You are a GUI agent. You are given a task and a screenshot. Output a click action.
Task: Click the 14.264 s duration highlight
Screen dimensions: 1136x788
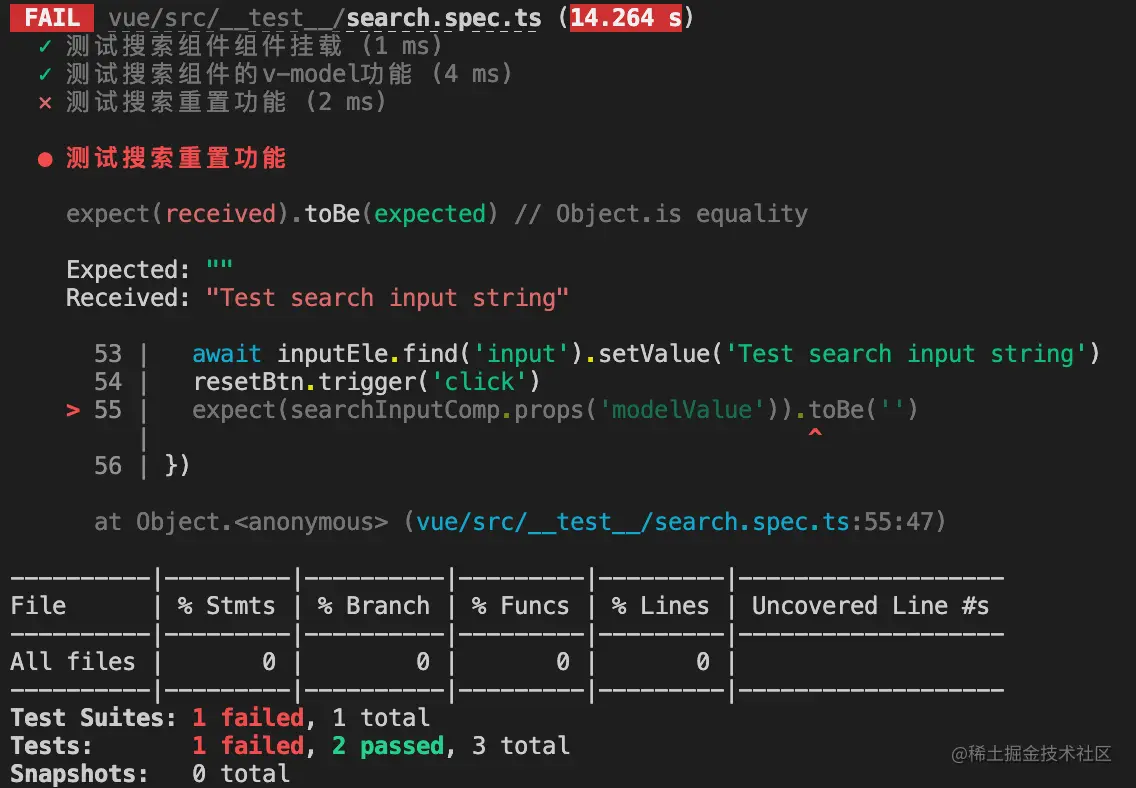pyautogui.click(x=625, y=17)
